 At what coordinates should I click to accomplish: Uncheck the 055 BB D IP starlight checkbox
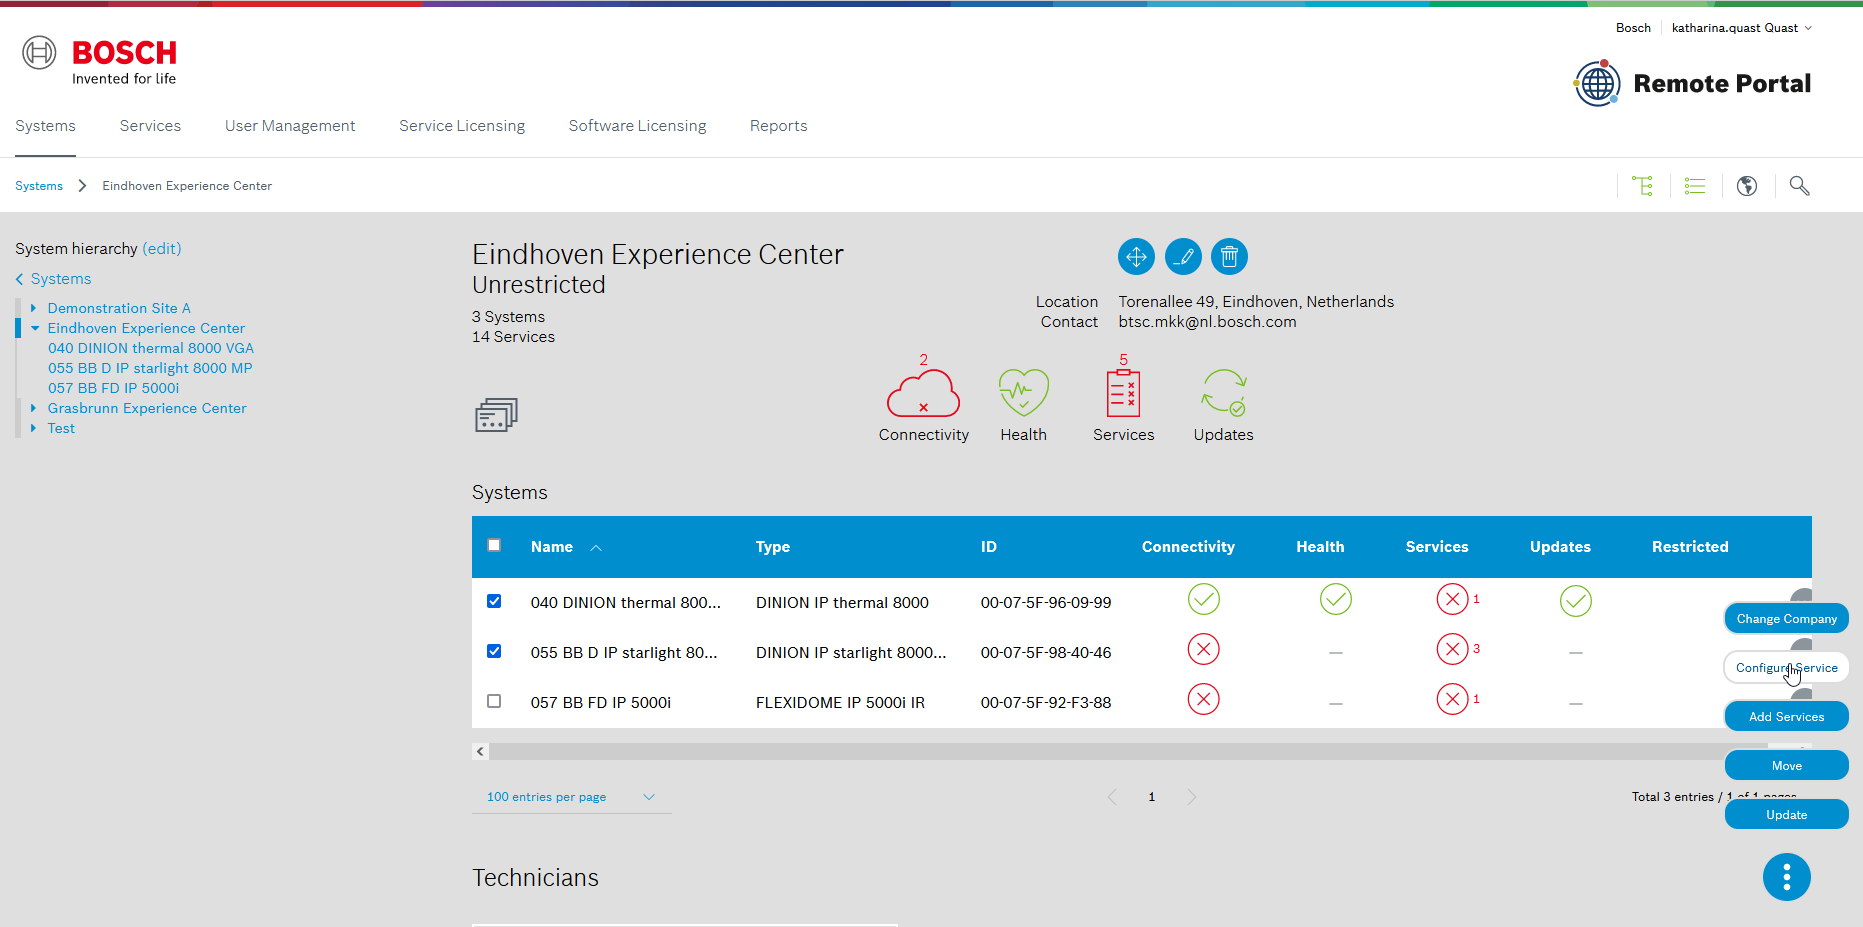pyautogui.click(x=494, y=651)
